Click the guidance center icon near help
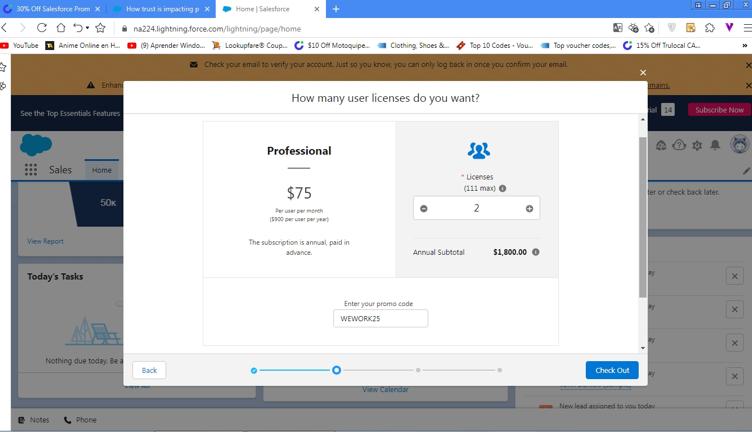This screenshot has height=432, width=752. tap(661, 145)
